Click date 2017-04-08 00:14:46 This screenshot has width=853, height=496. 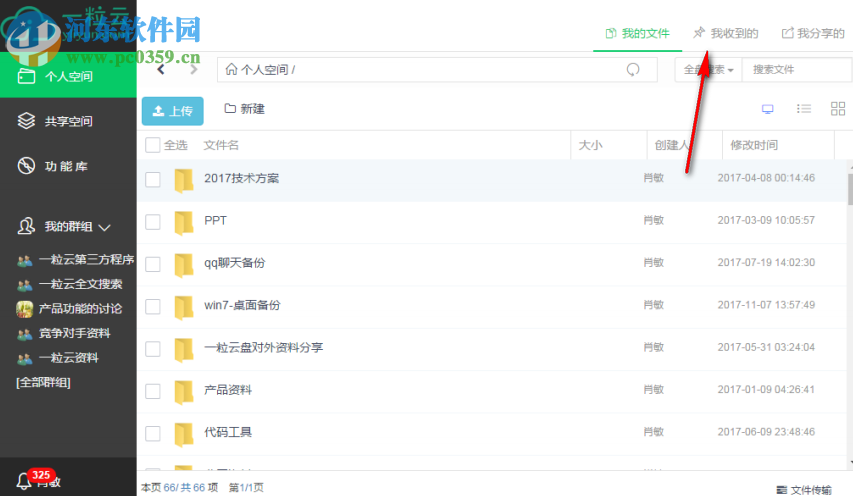(766, 178)
